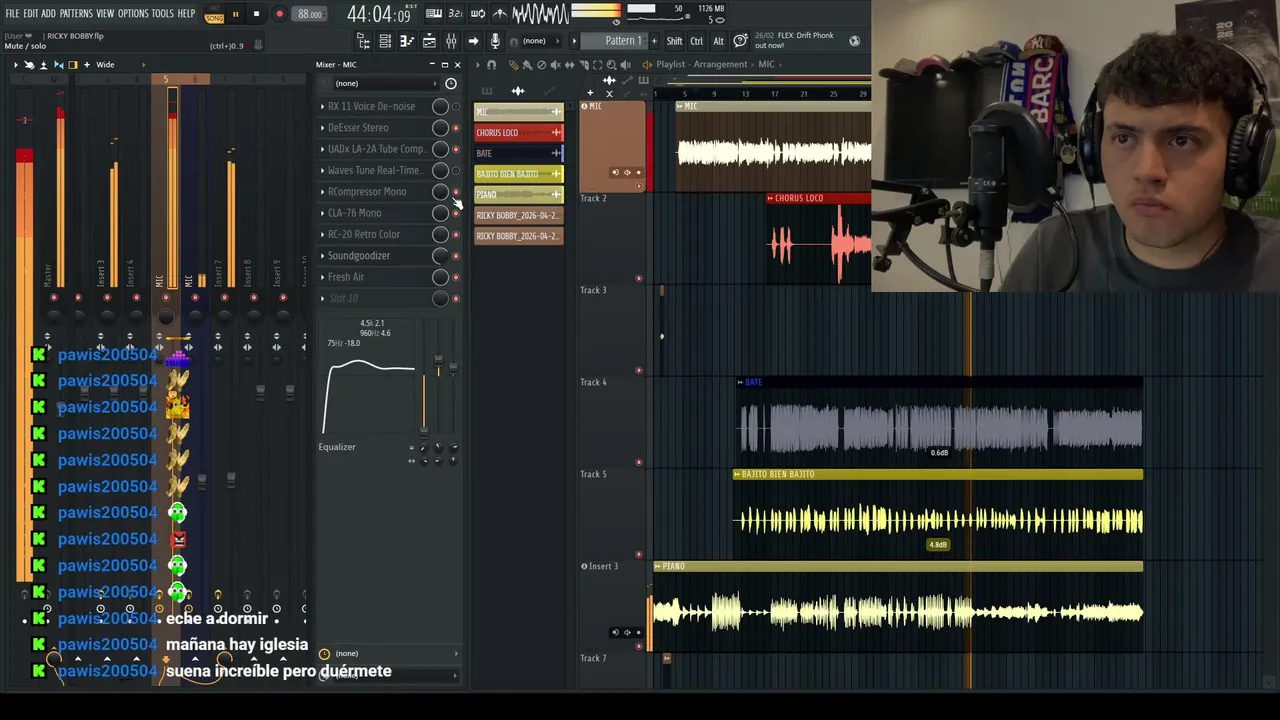
Task: Select BAJITO BIEN BAJITO clip in picker
Action: pos(518,174)
